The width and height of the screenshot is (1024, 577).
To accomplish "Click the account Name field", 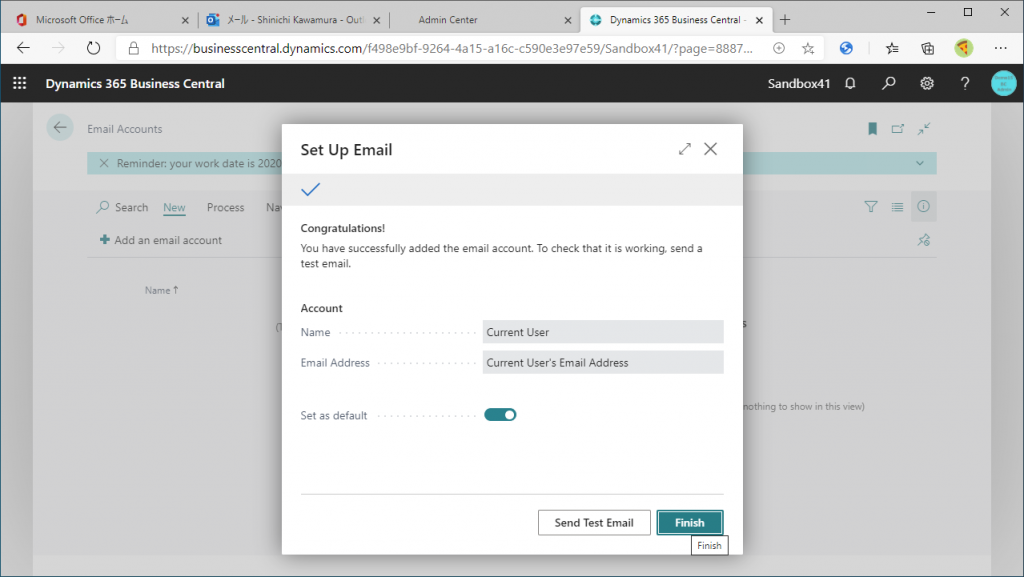I will click(603, 332).
